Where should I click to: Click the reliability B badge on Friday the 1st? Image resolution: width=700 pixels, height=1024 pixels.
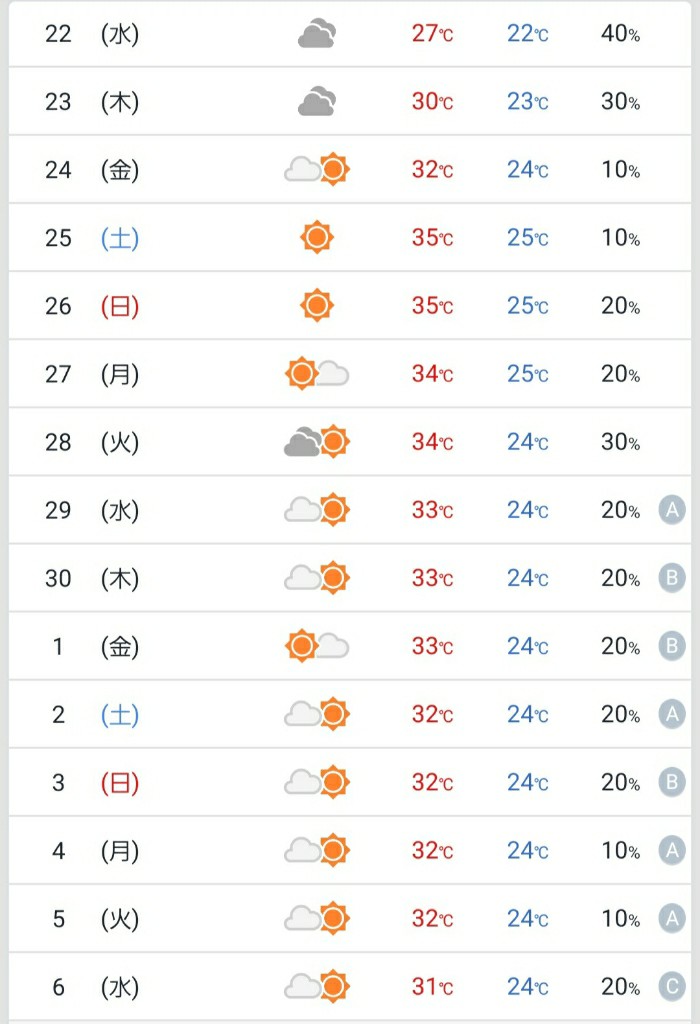tap(672, 646)
